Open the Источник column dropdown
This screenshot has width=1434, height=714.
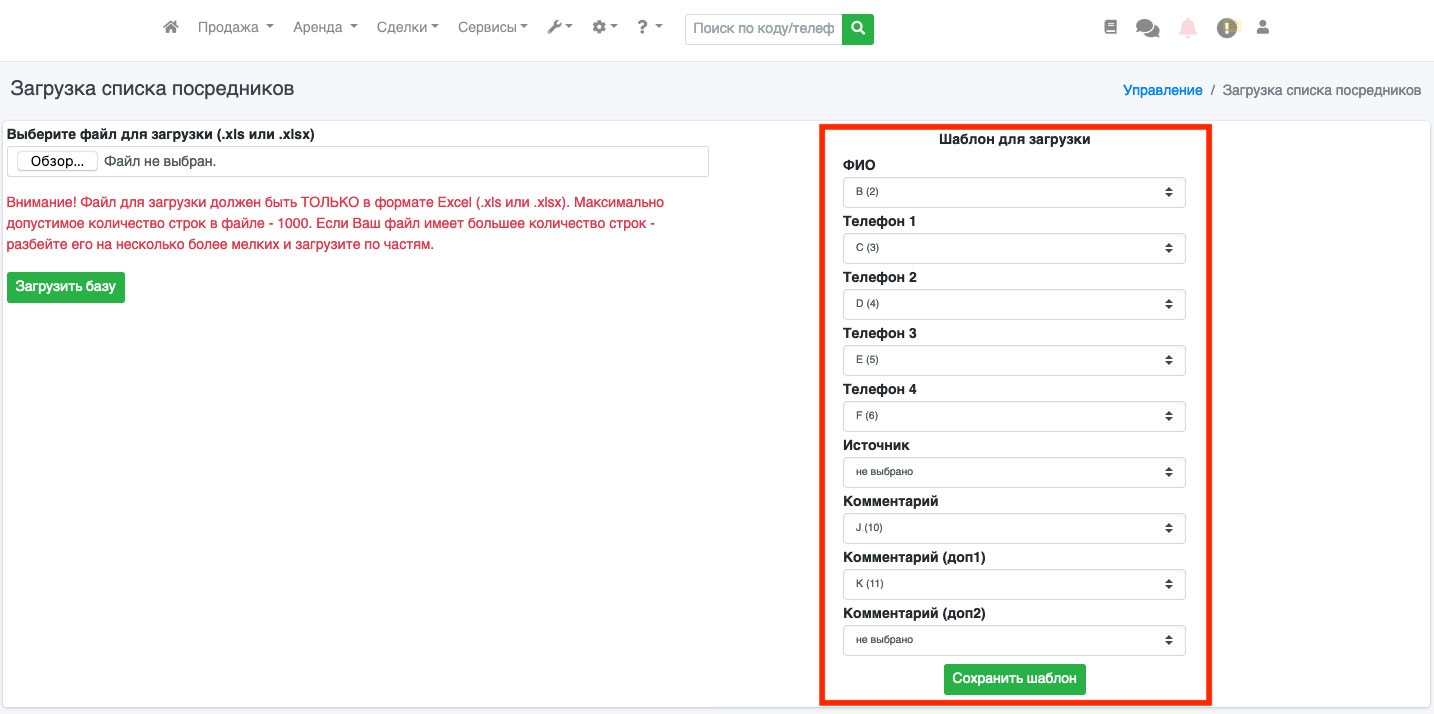(1014, 472)
